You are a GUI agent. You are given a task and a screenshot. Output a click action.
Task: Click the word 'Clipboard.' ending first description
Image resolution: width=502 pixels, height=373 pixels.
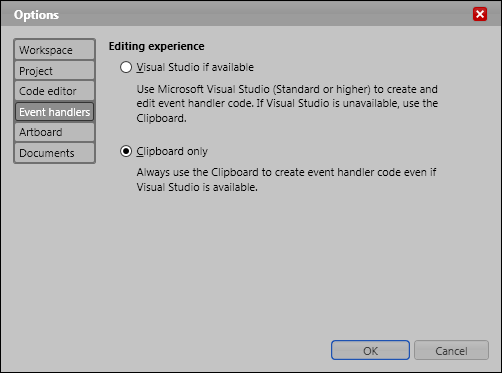[x=161, y=118]
